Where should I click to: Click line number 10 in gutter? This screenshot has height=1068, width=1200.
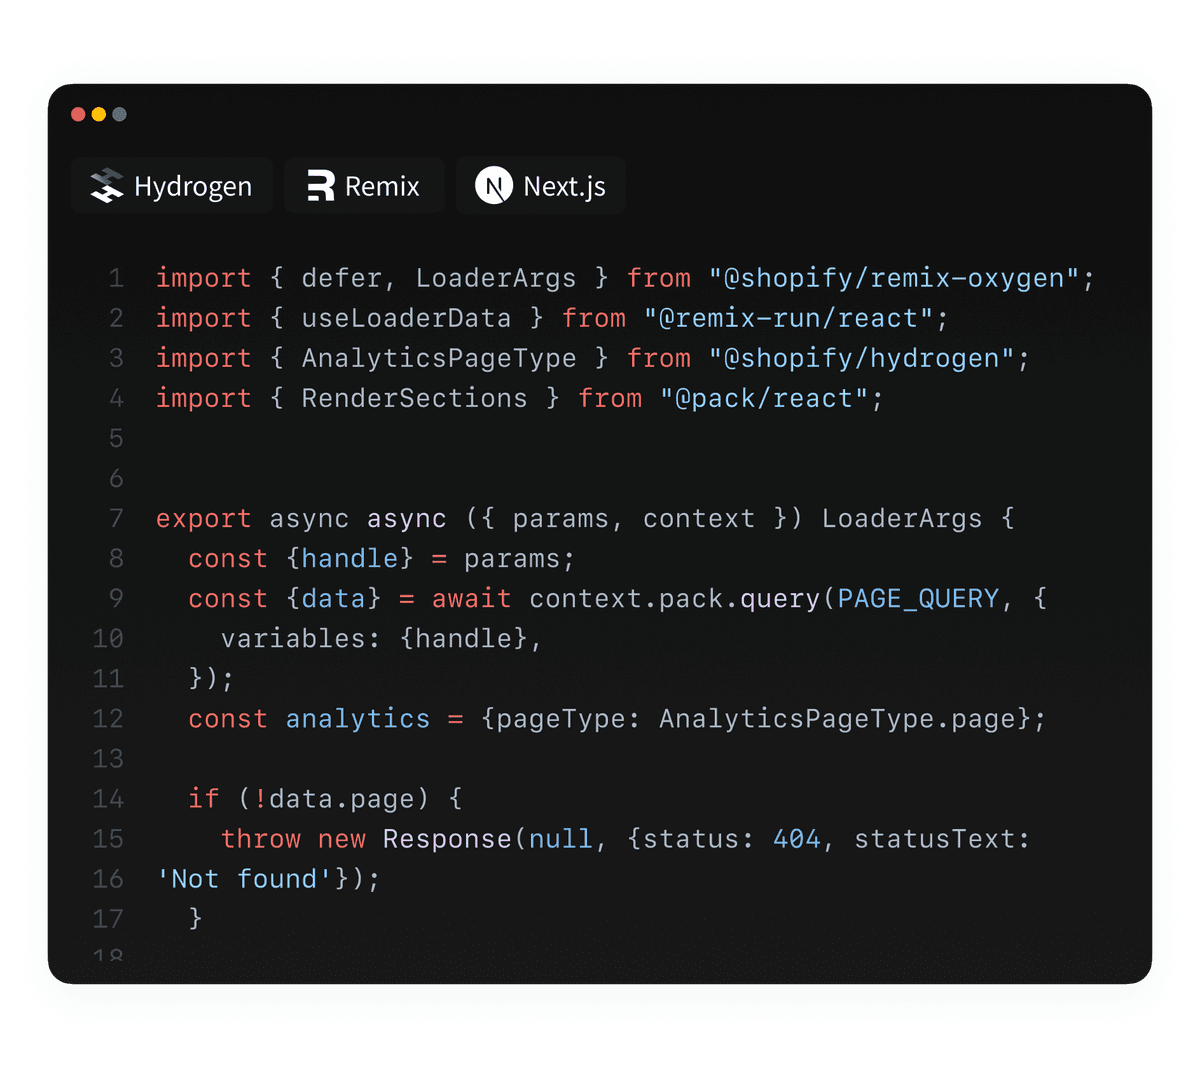[x=108, y=639]
